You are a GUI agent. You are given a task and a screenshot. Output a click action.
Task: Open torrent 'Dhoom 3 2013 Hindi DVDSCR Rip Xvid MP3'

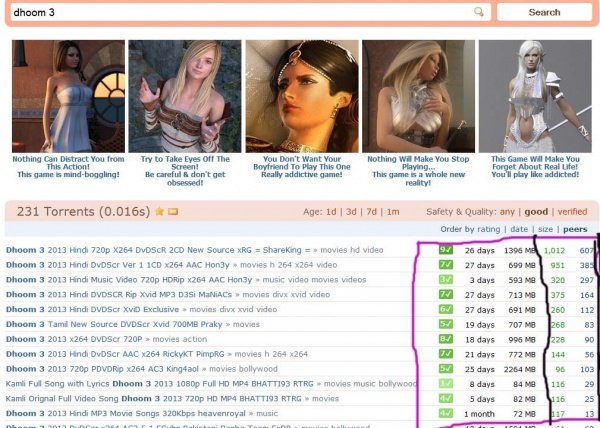tap(119, 295)
